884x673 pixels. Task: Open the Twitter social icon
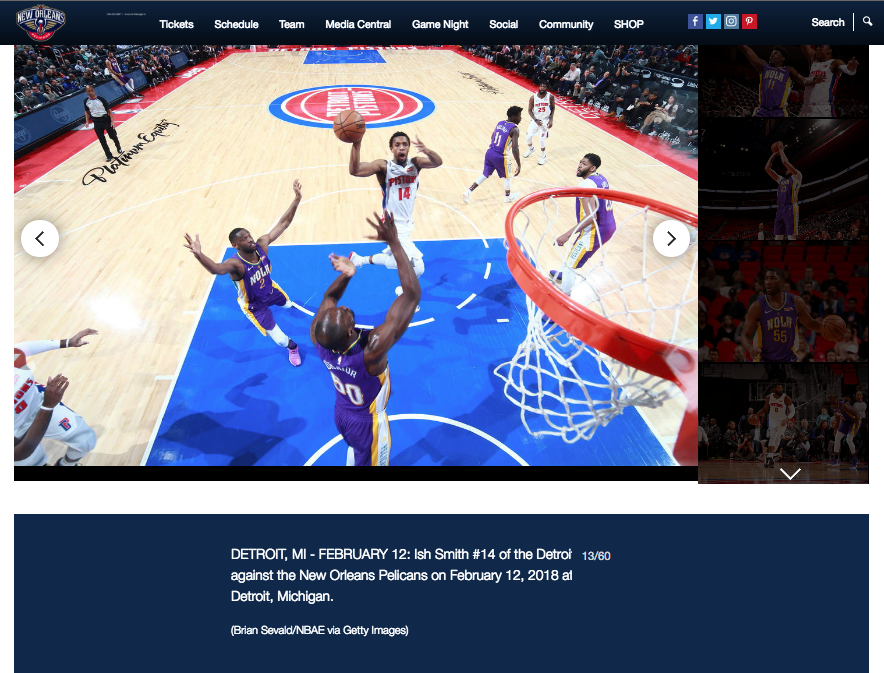click(x=713, y=22)
